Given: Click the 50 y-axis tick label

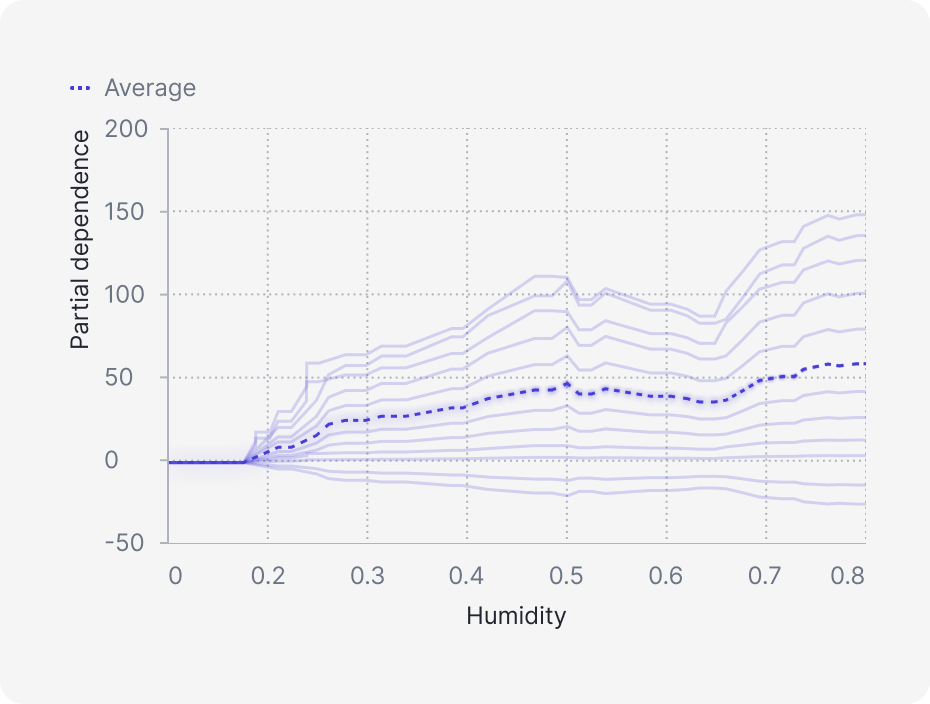Looking at the screenshot, I should pyautogui.click(x=131, y=378).
